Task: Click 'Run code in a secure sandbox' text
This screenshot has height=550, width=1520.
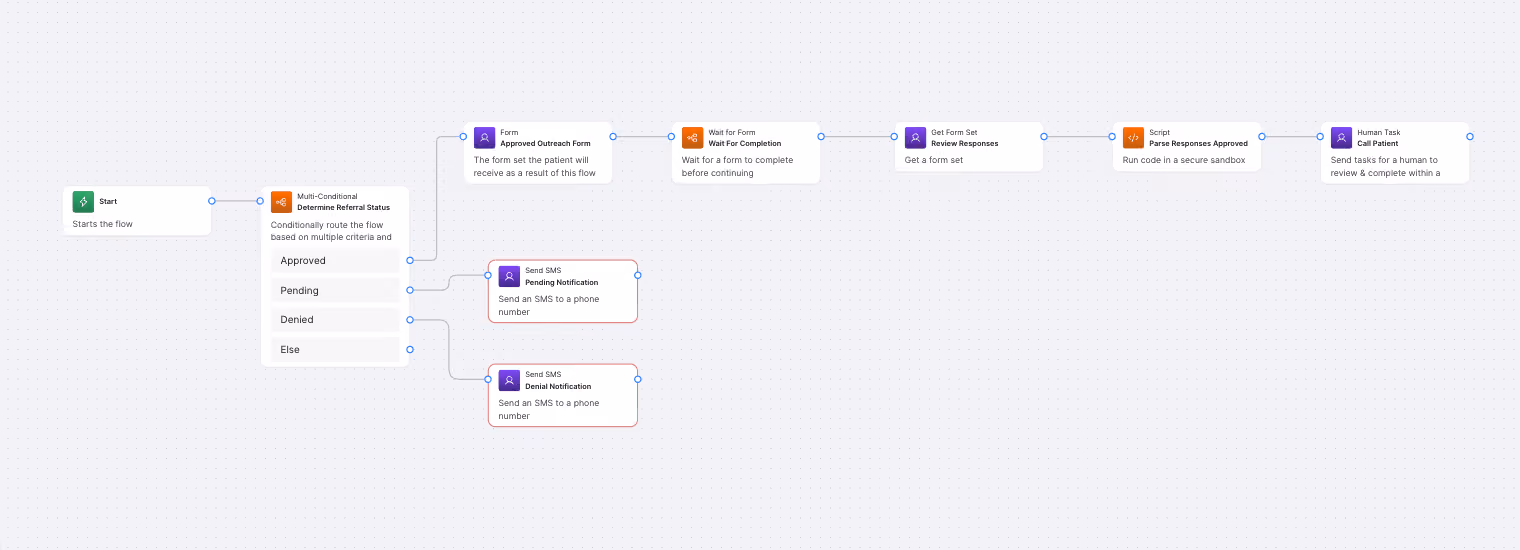Action: point(1184,160)
